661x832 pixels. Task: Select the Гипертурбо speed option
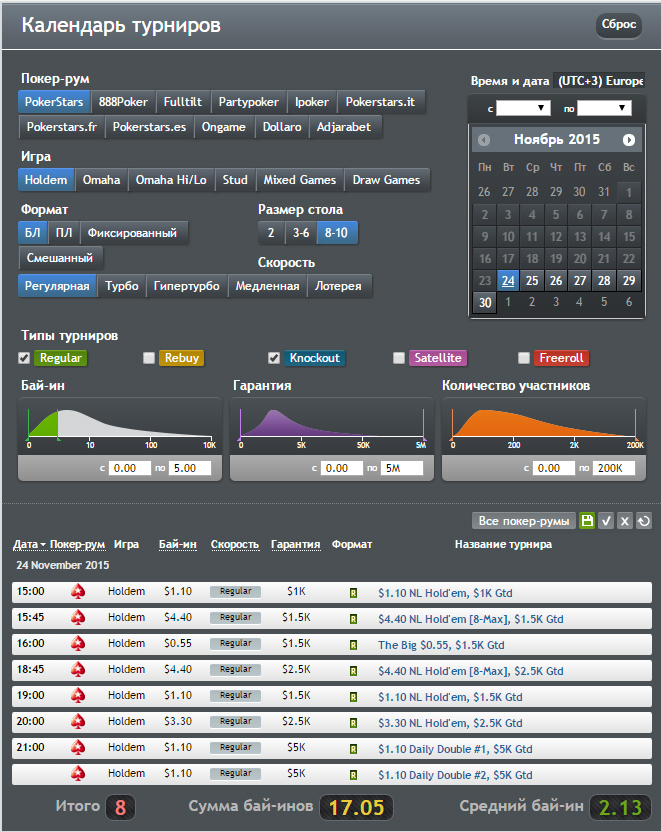click(186, 286)
